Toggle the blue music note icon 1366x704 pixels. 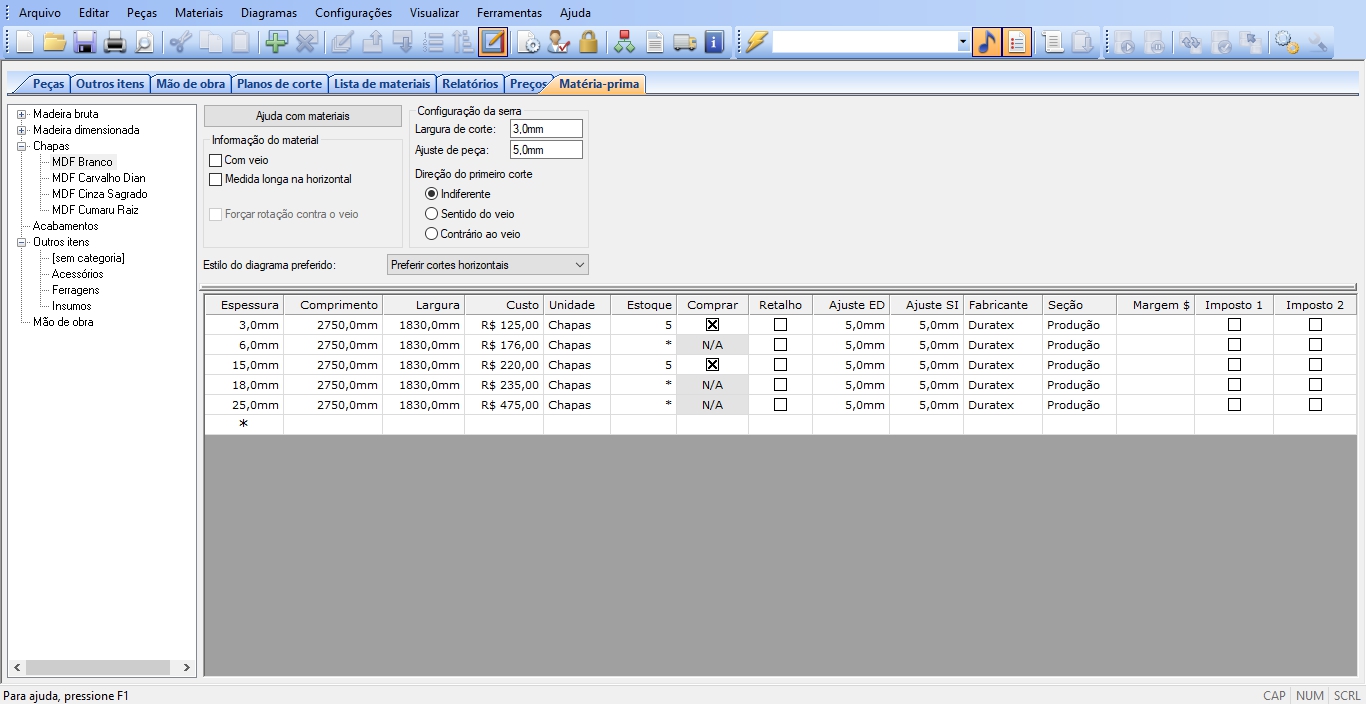[x=986, y=42]
